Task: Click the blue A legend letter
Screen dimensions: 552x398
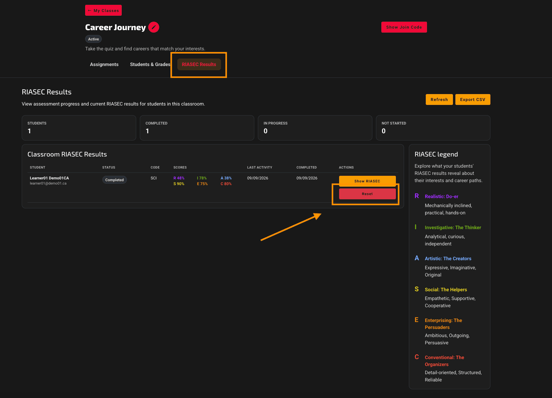Action: pyautogui.click(x=416, y=258)
